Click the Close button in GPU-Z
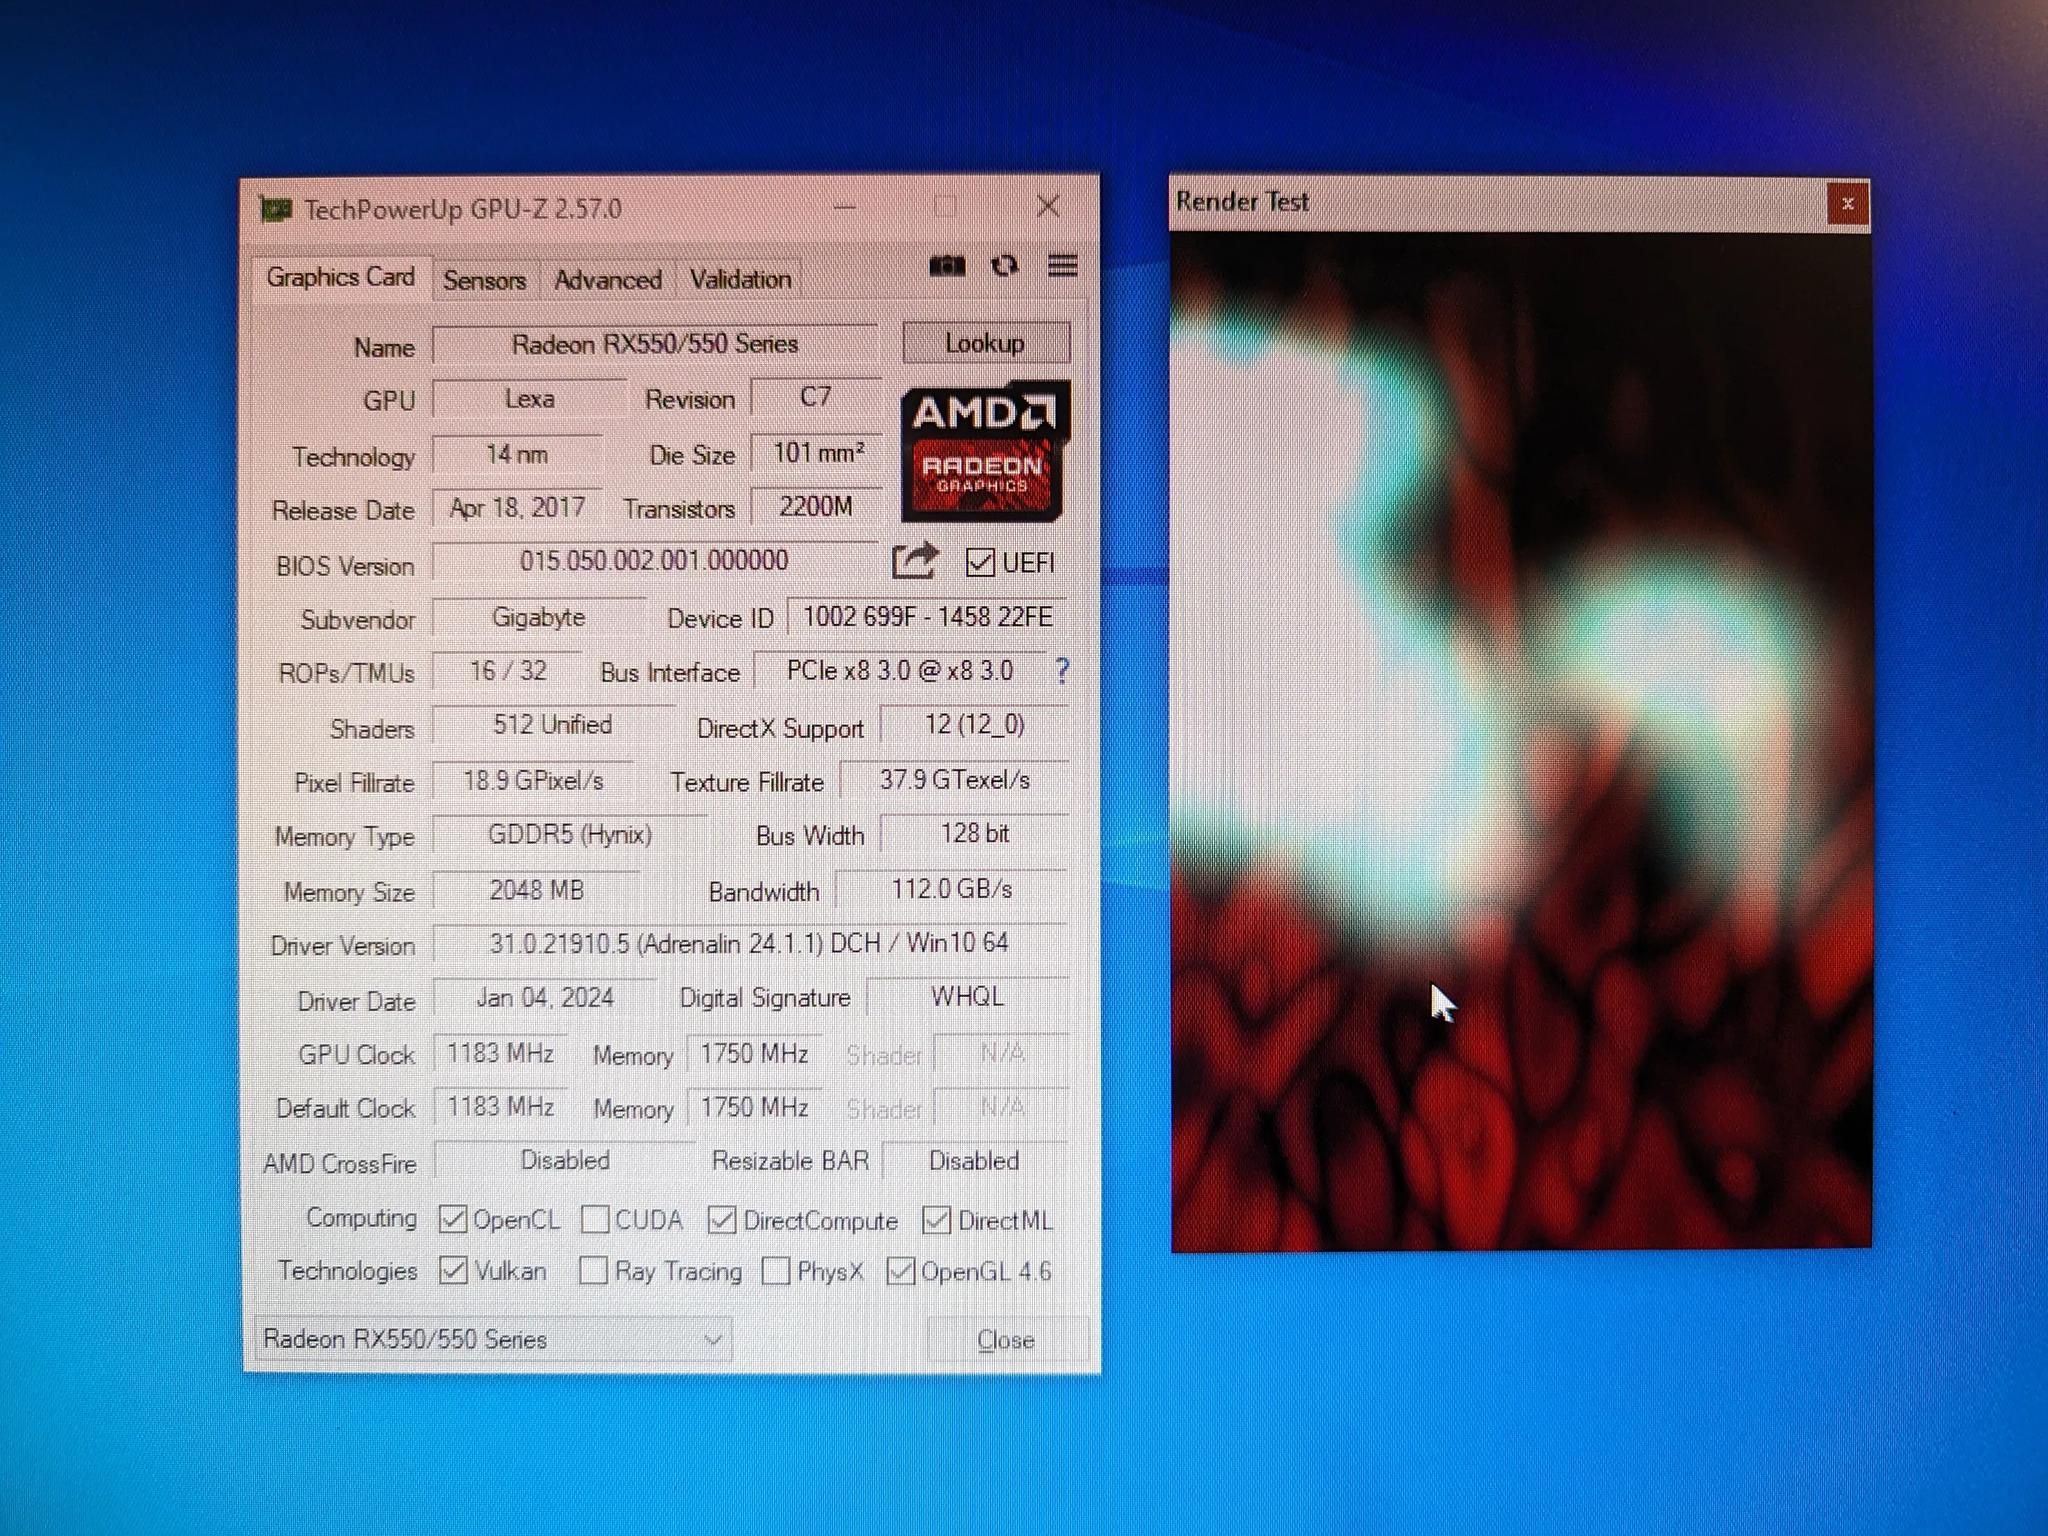This screenshot has height=1536, width=2048. click(1007, 1340)
